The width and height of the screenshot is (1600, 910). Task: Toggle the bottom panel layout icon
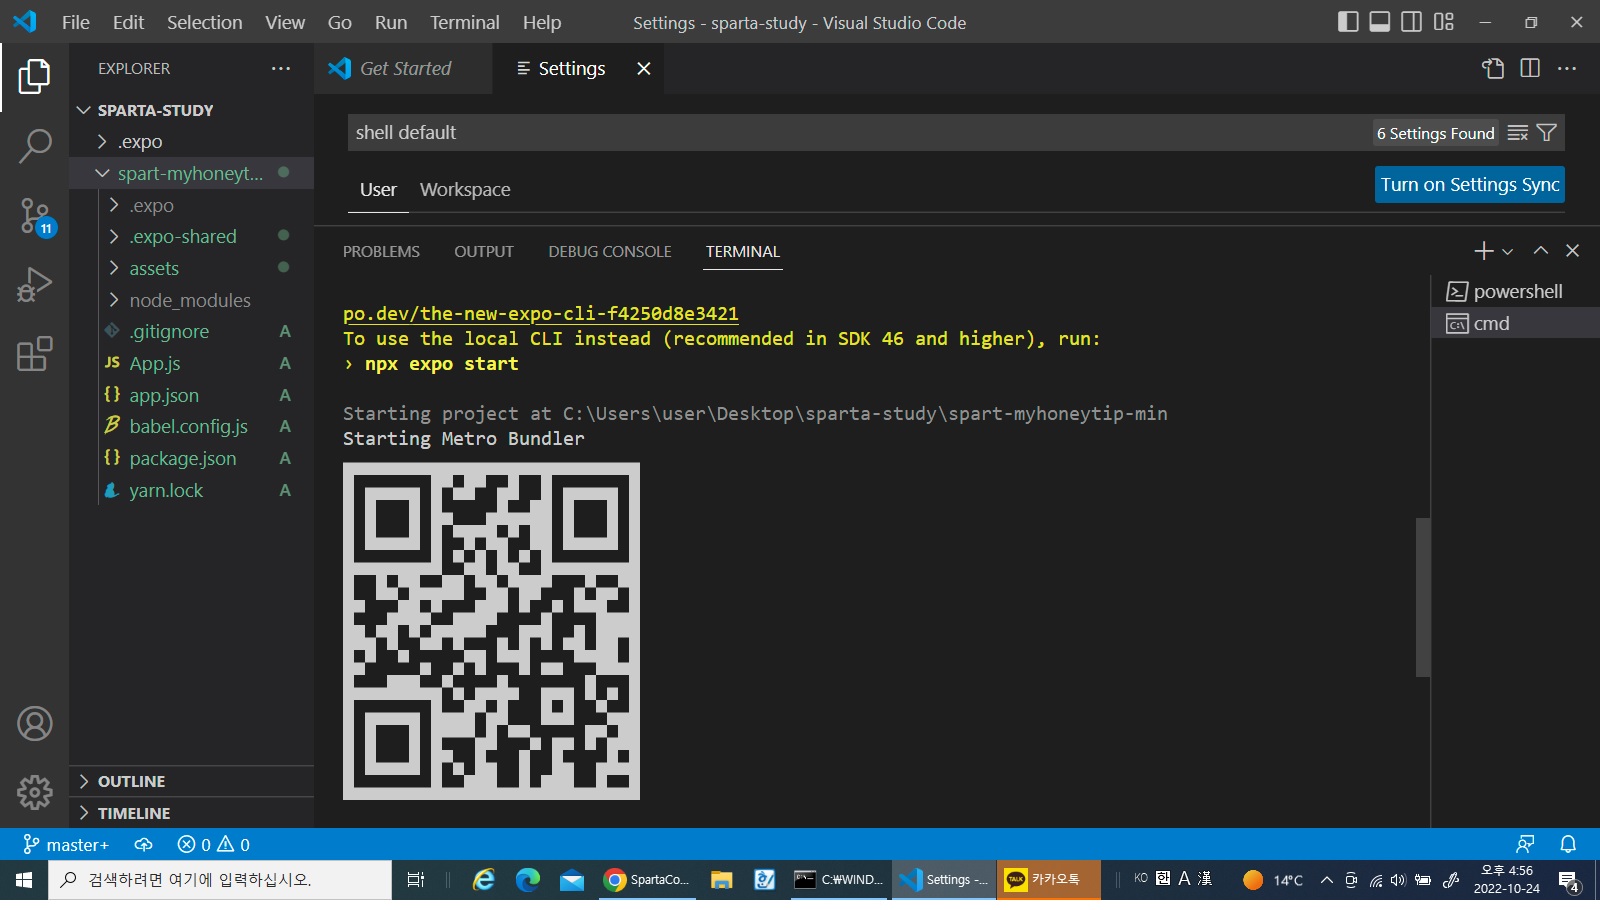tap(1380, 22)
